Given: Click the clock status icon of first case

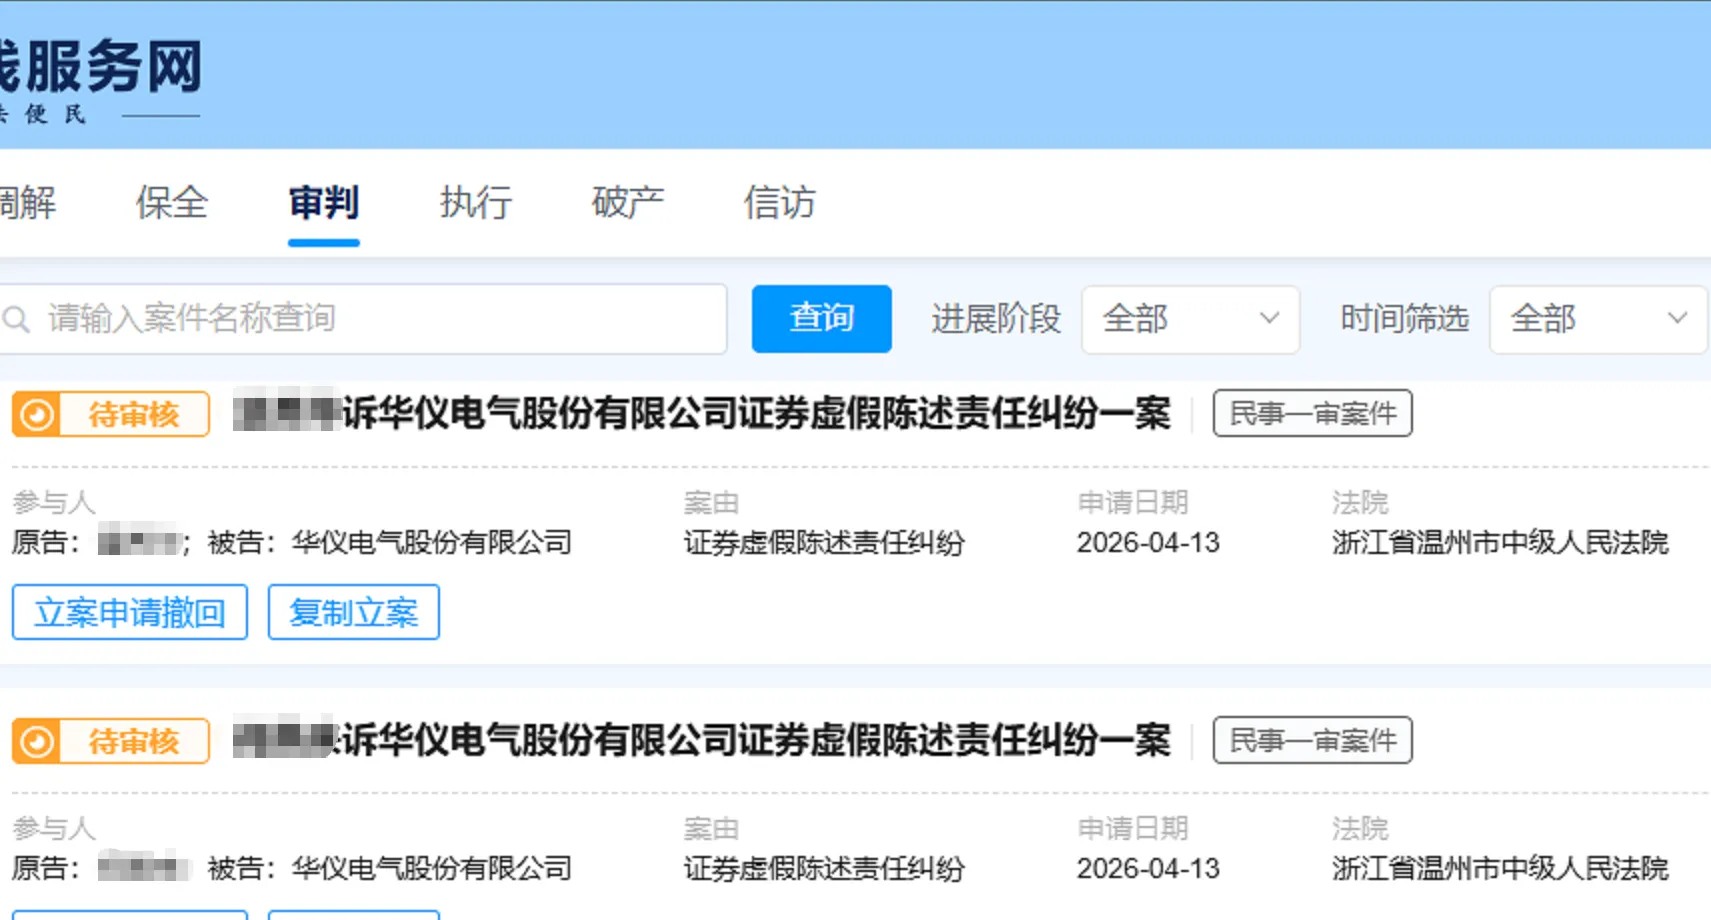Looking at the screenshot, I should click(37, 414).
